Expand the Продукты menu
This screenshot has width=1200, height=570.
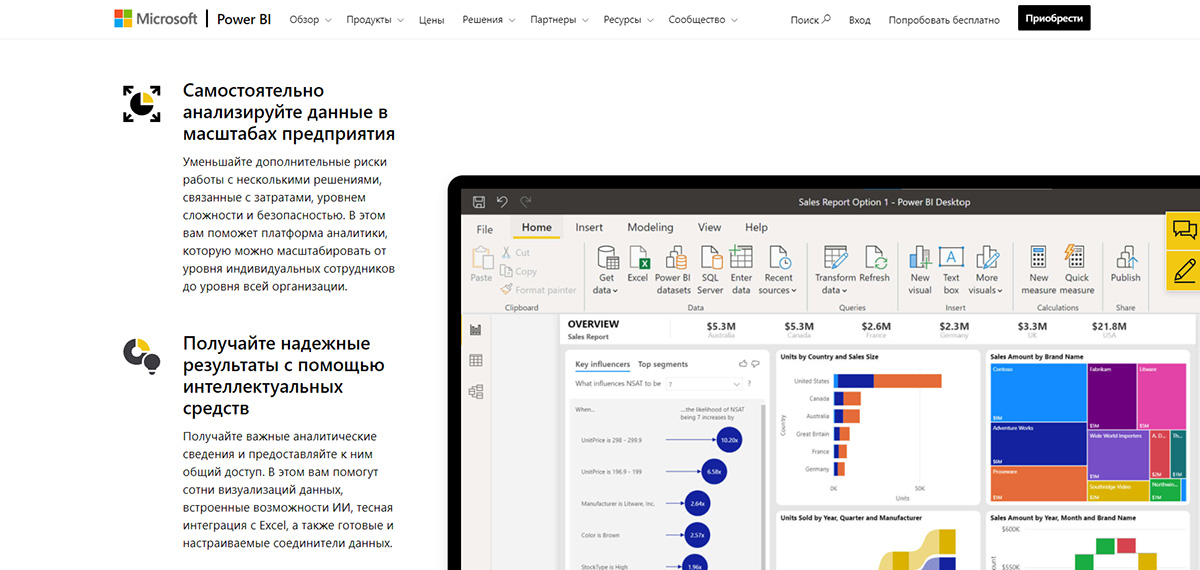coord(375,20)
